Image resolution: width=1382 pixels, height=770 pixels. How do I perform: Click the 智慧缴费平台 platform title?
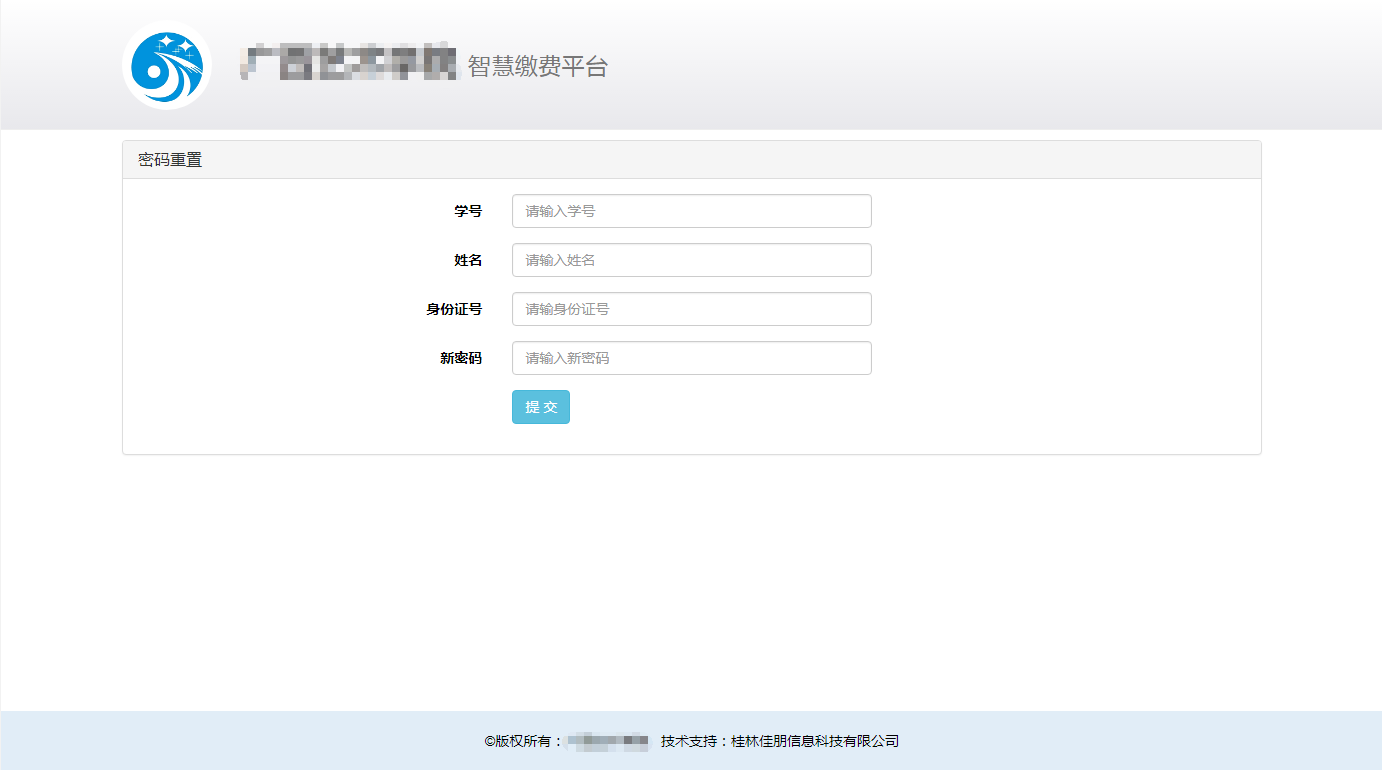536,67
